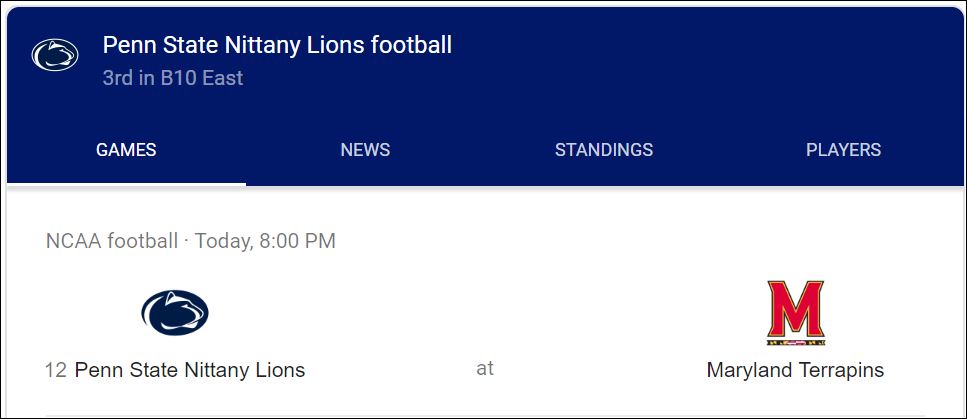Click the Today, 8:00 PM game time
The width and height of the screenshot is (967, 419).
265,241
